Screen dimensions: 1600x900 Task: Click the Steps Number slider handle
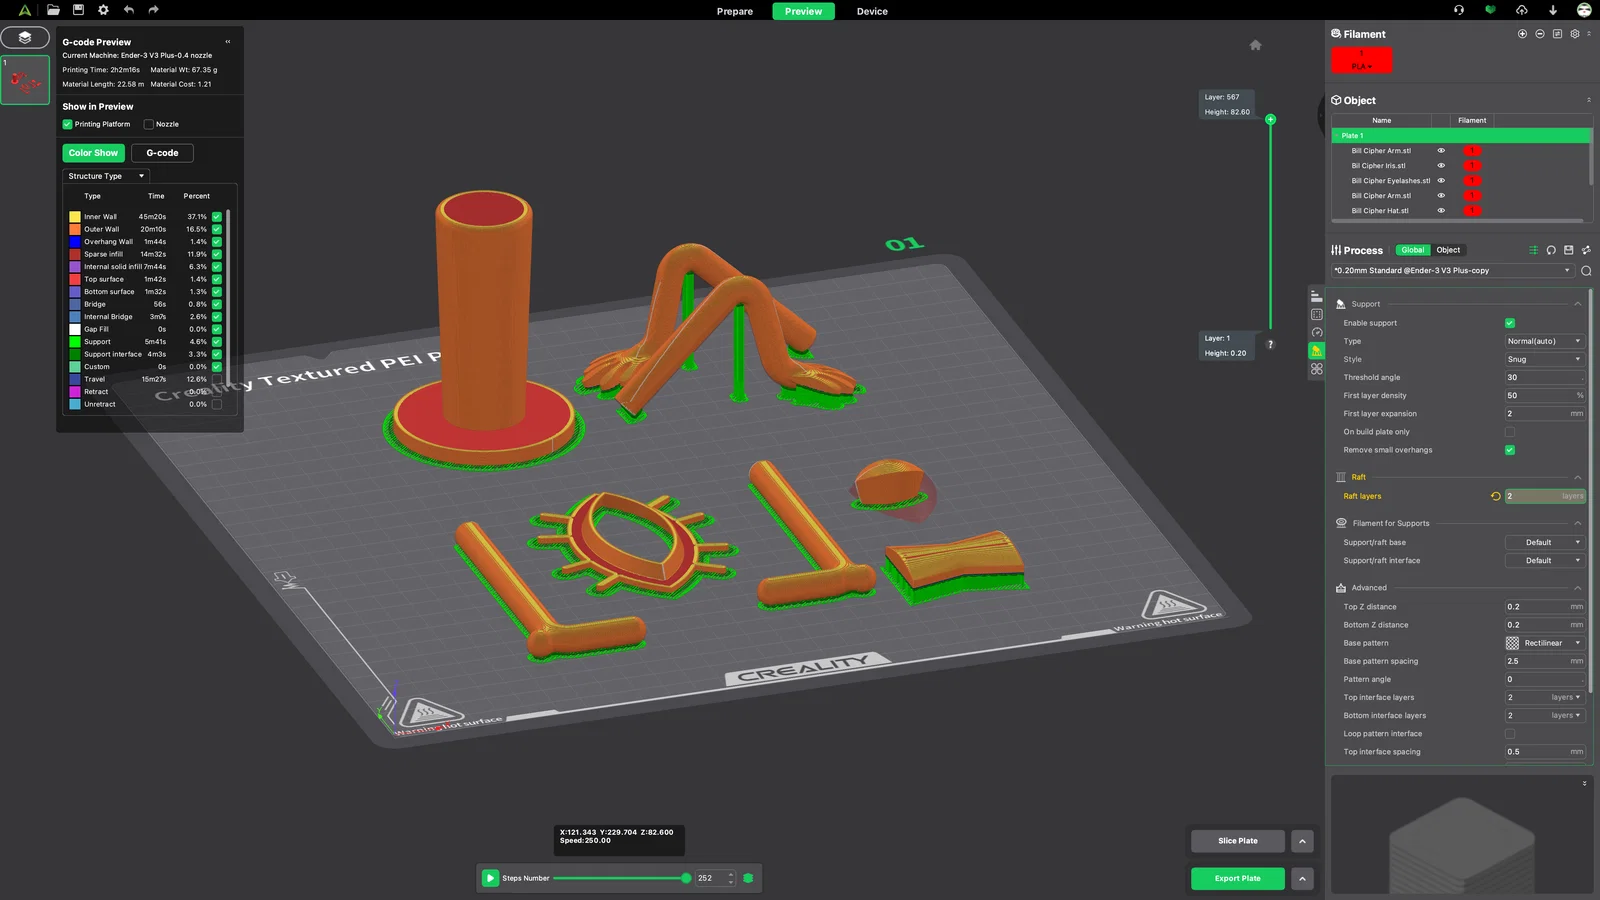[686, 879]
